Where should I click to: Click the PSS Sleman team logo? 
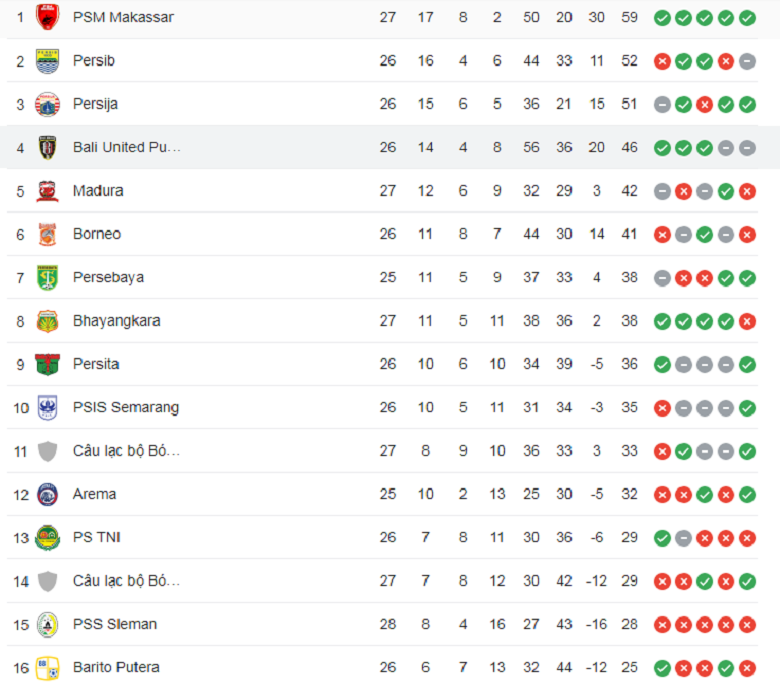47,625
